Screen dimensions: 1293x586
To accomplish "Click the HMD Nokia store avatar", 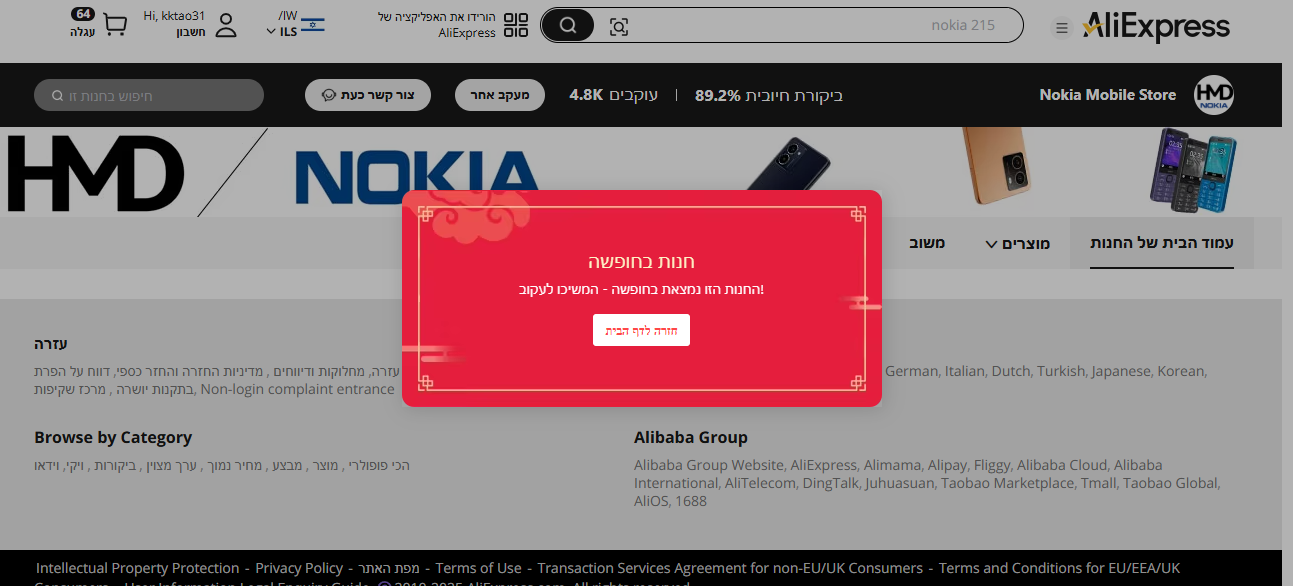I will point(1214,95).
